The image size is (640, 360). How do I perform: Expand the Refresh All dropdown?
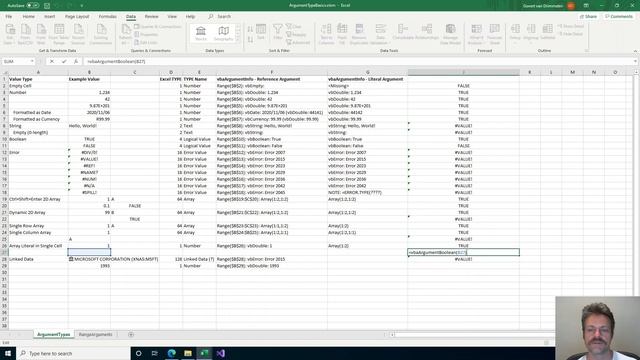click(x=125, y=42)
